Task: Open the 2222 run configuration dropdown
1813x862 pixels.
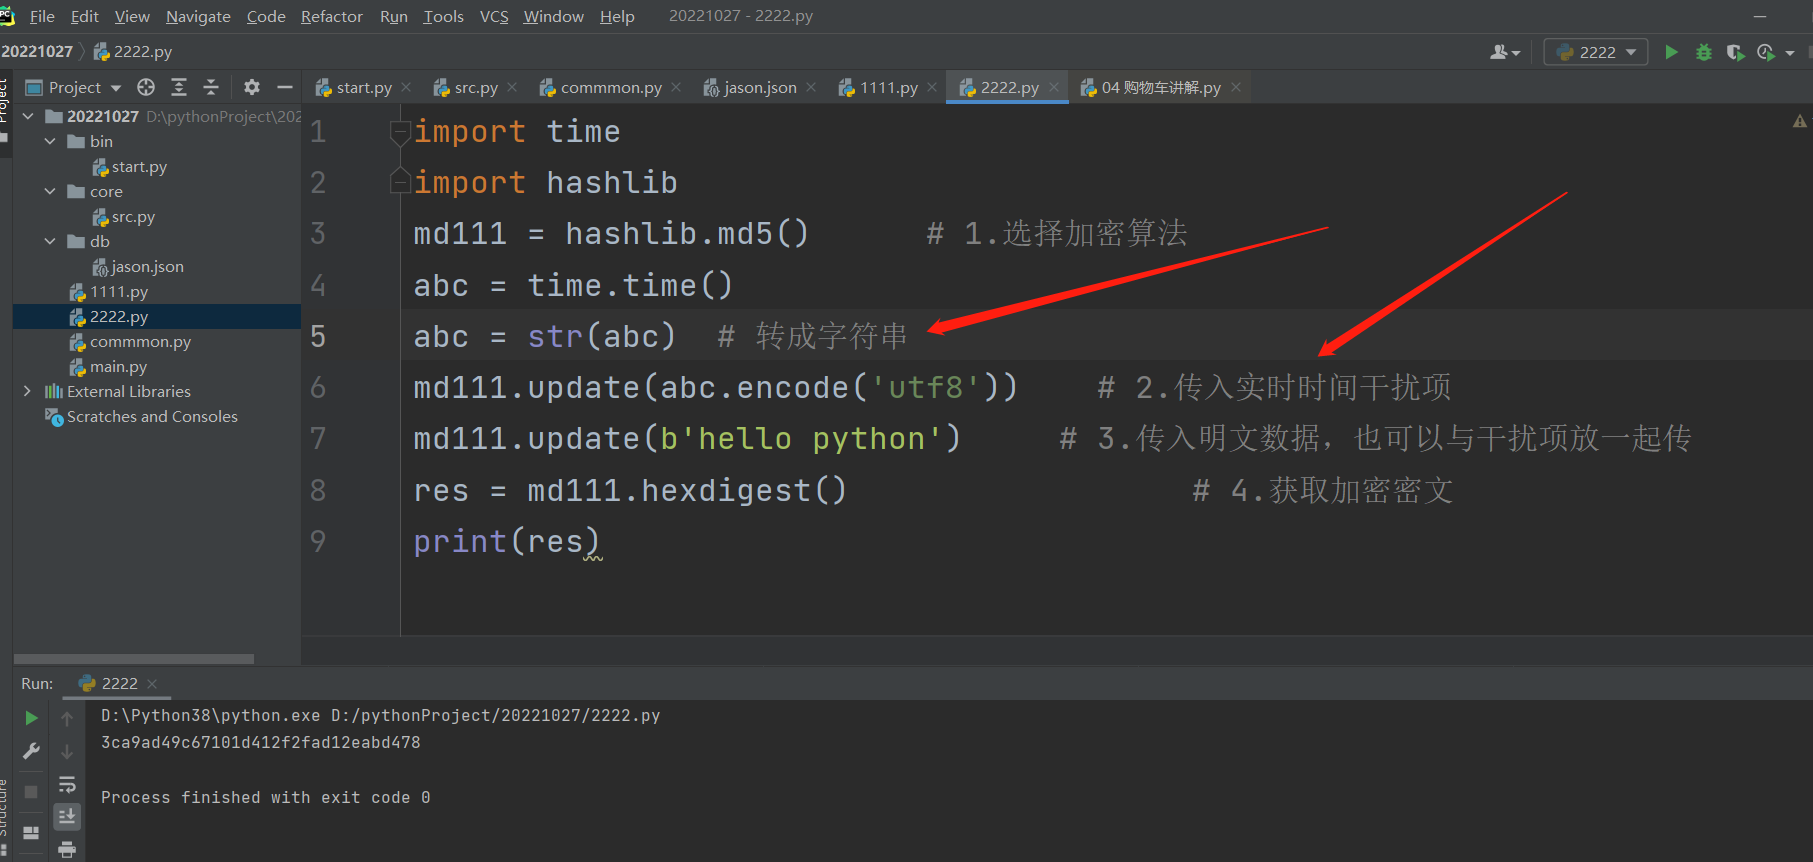Action: click(1595, 52)
